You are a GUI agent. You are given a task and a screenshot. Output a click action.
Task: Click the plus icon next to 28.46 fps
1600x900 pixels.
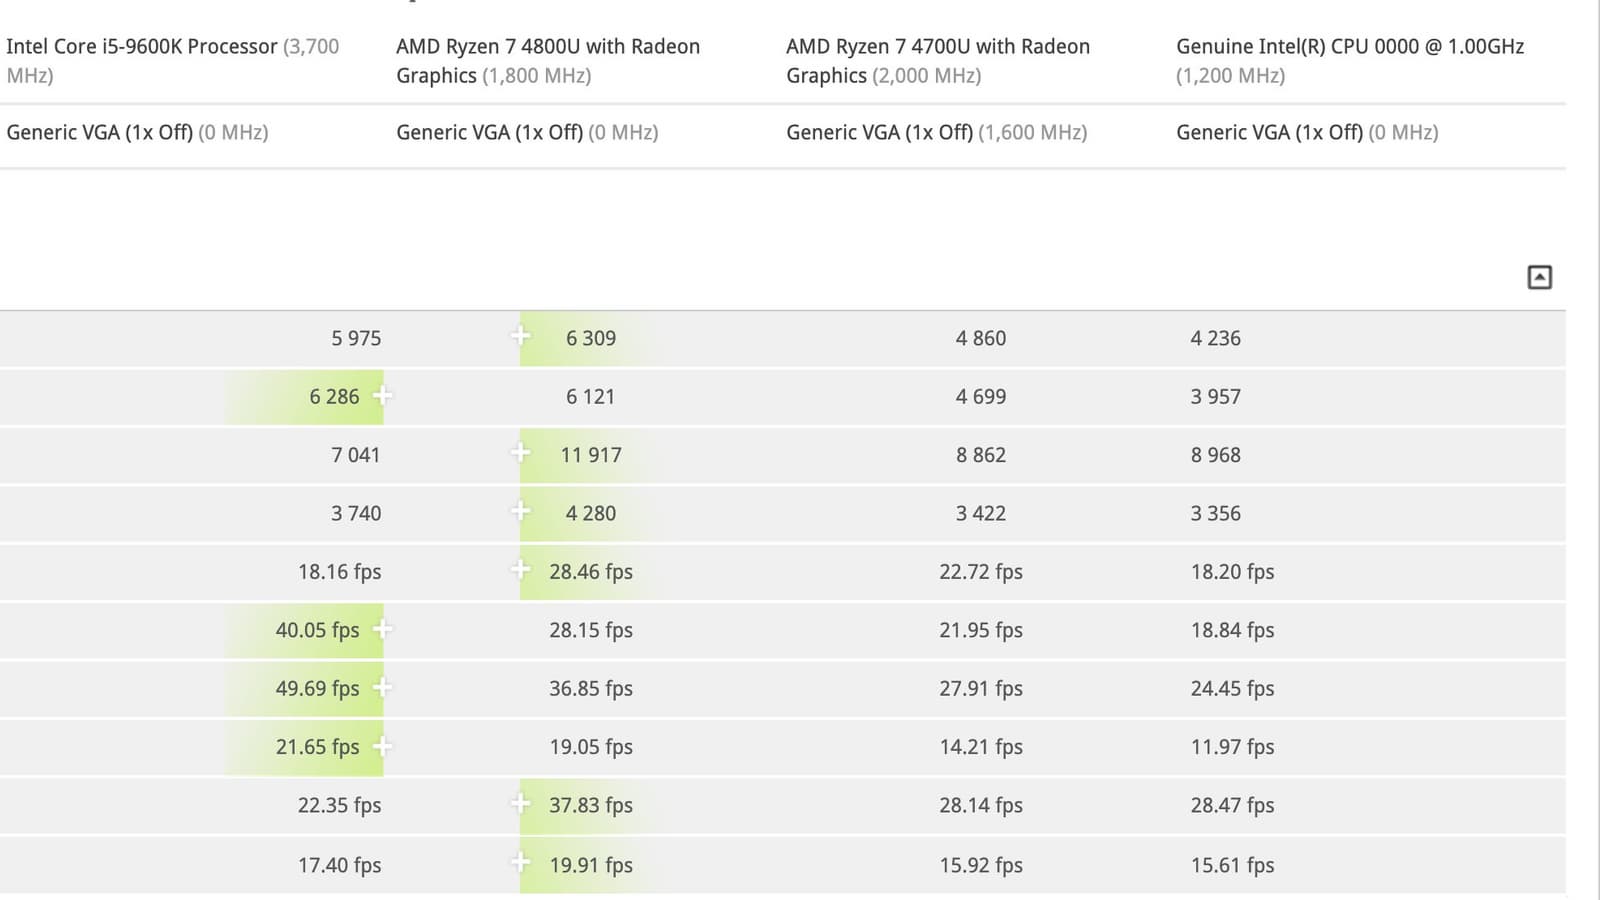[521, 570]
